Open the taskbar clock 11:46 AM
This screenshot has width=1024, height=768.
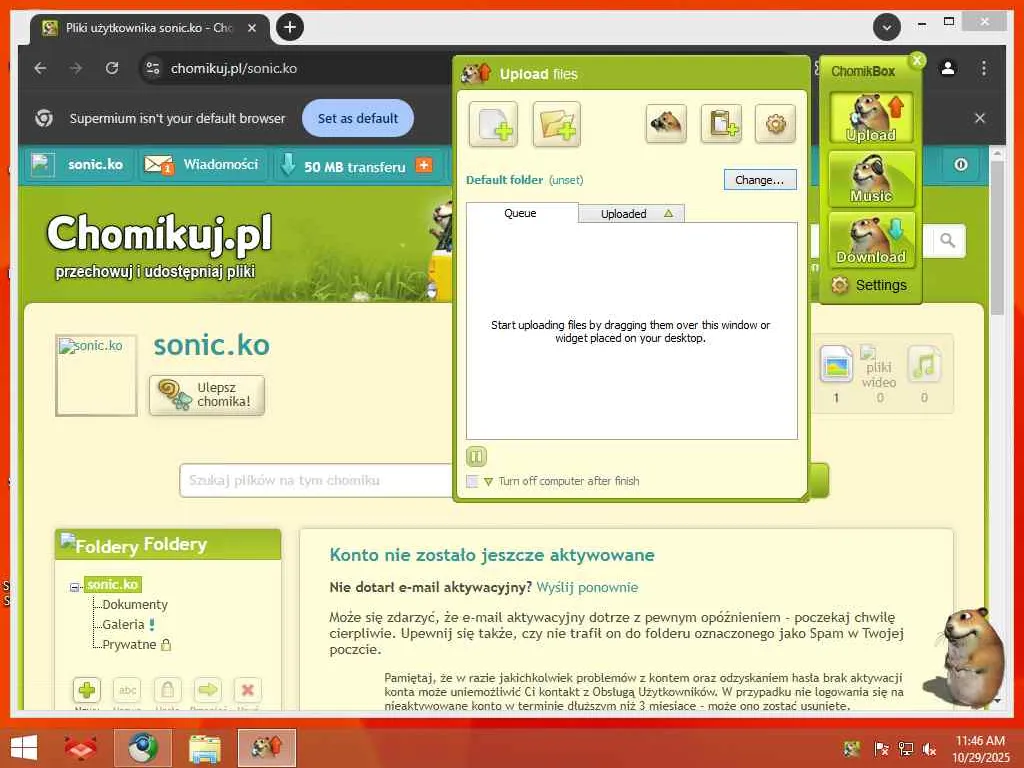[980, 749]
